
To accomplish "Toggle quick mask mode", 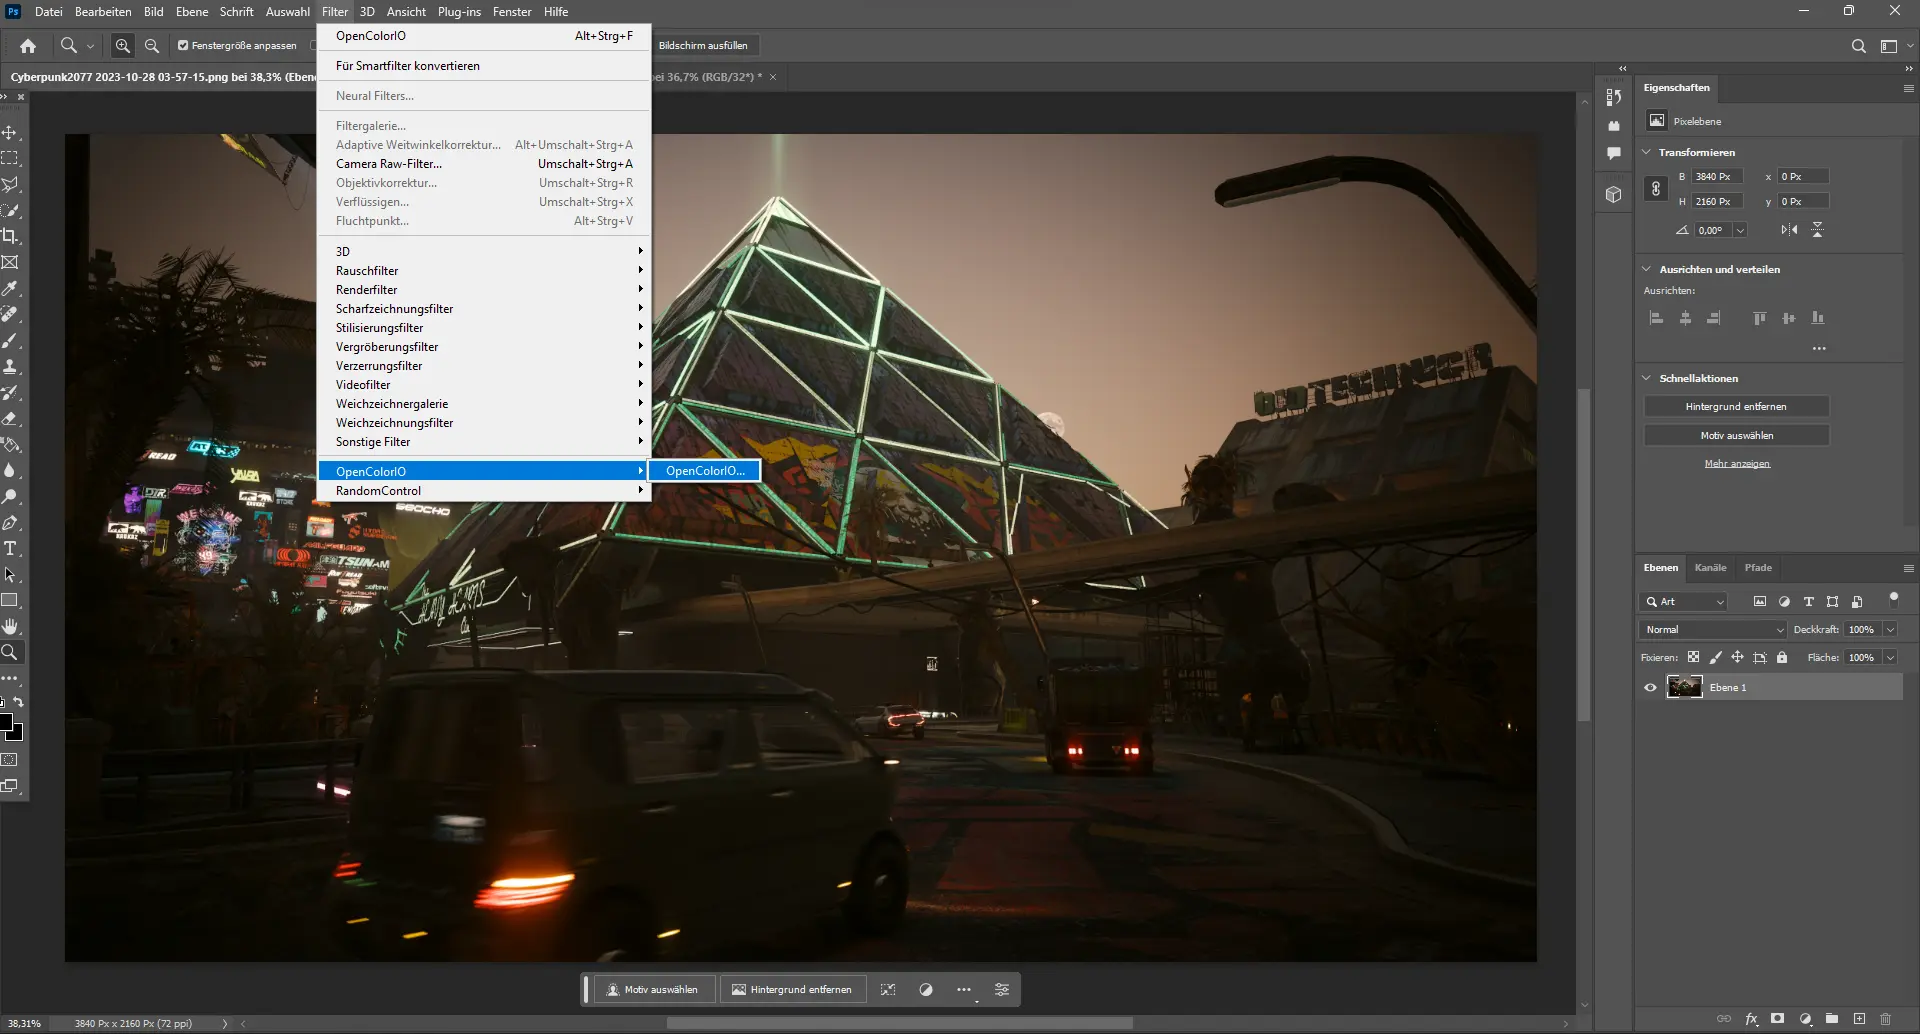I will coord(10,760).
